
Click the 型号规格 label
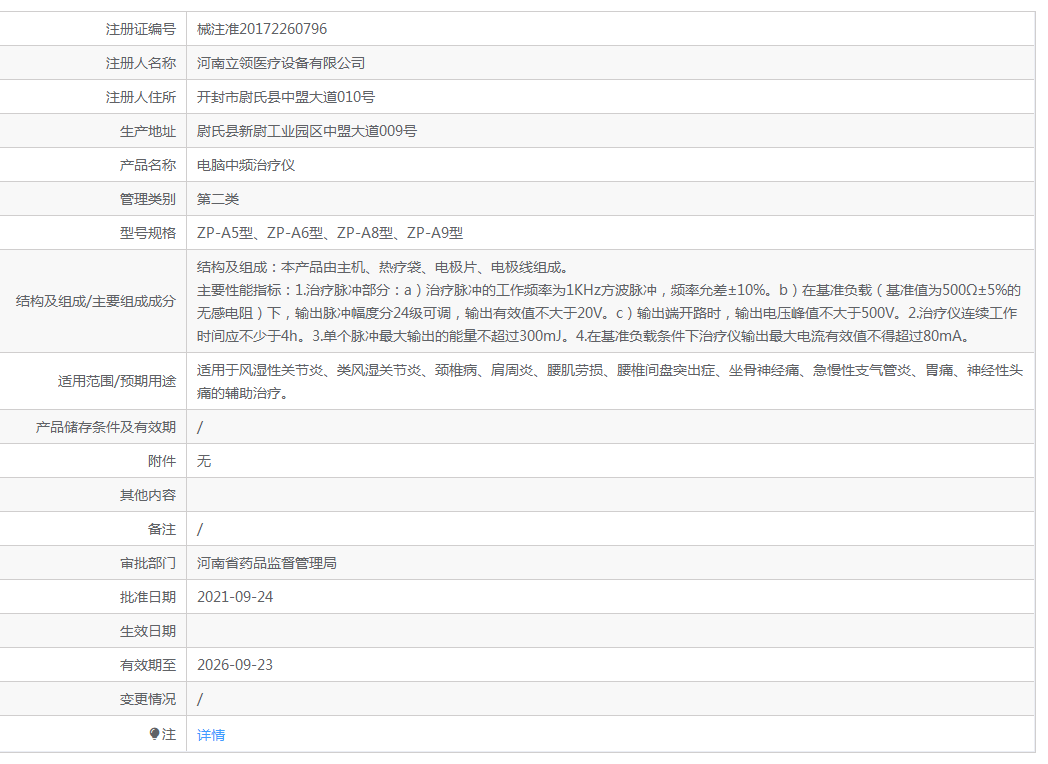tap(148, 233)
